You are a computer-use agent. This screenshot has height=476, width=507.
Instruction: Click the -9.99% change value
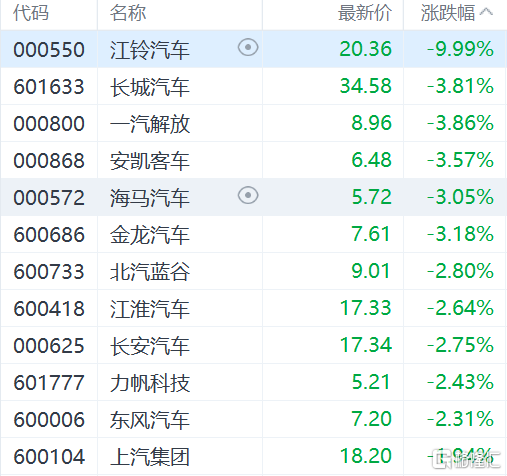(x=460, y=49)
